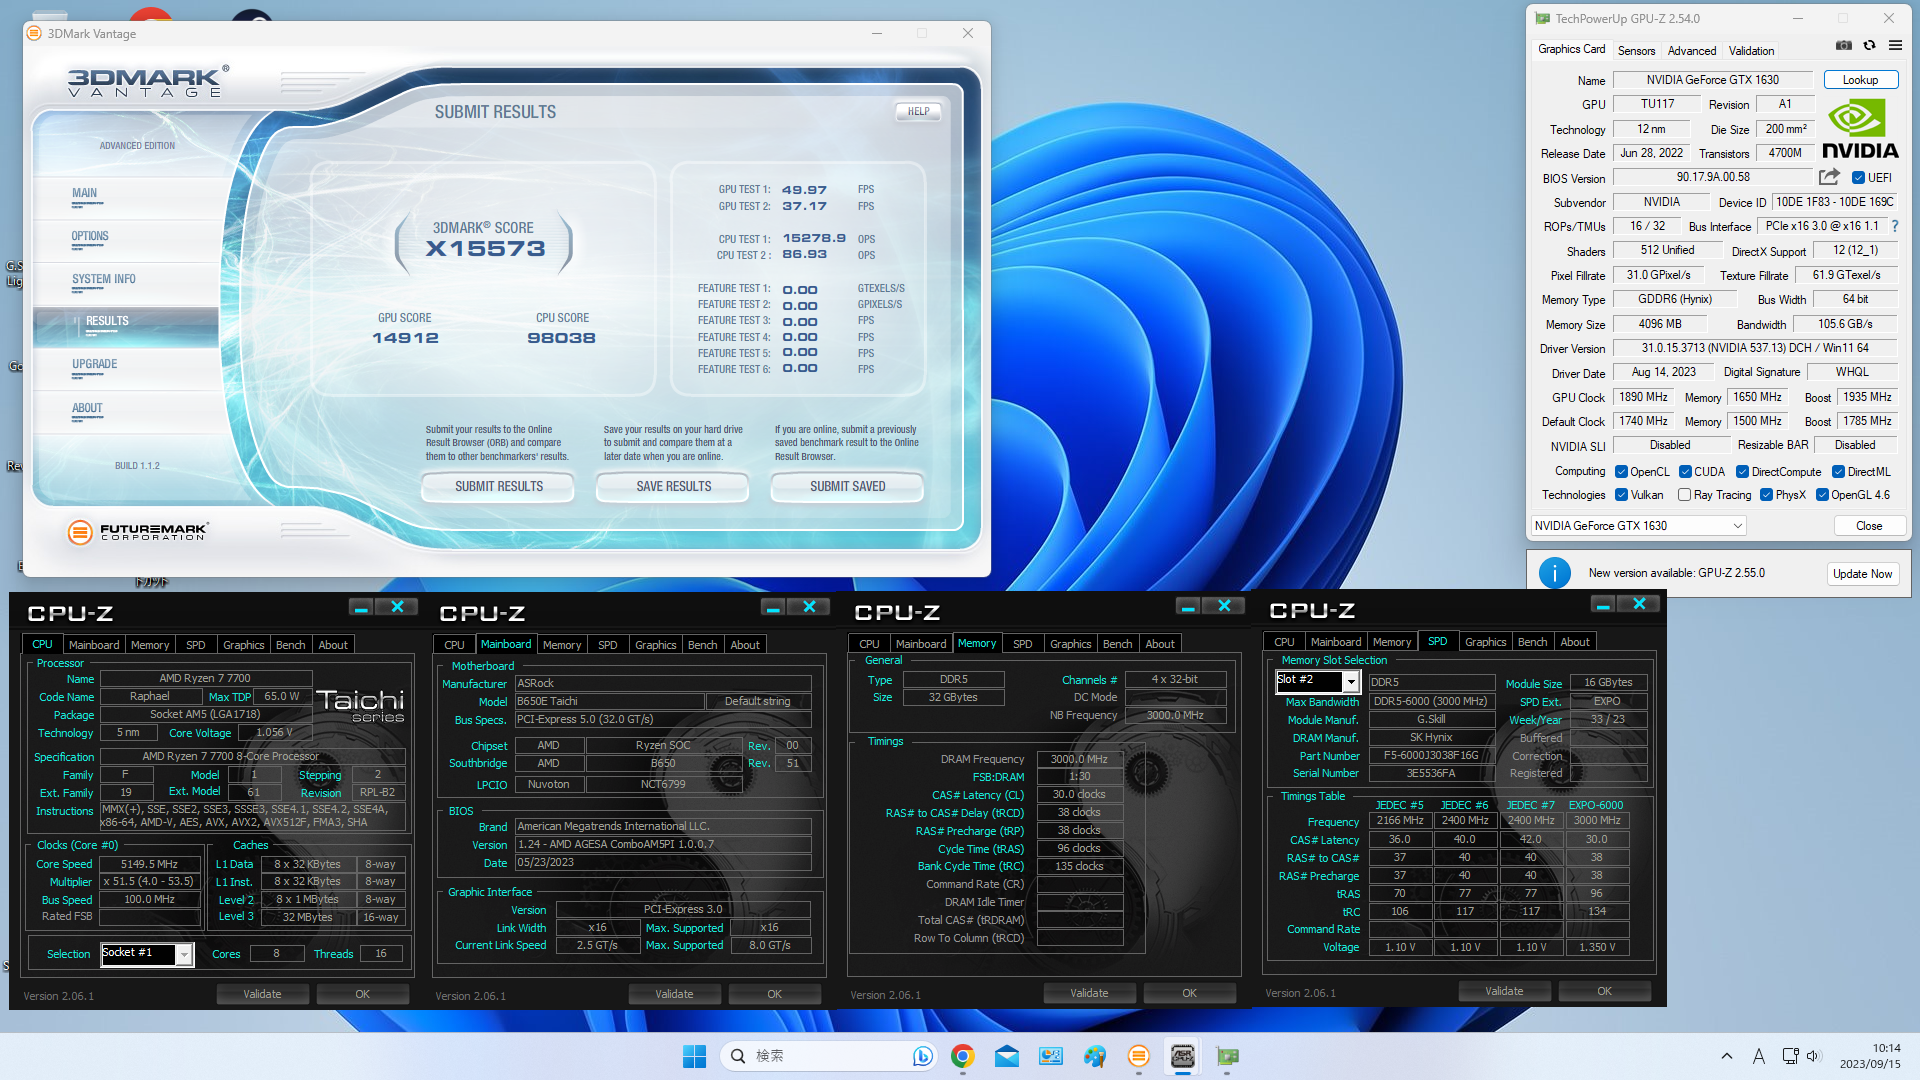Click the 3DMark score value X15573
1920x1080 pixels.
[x=485, y=249]
